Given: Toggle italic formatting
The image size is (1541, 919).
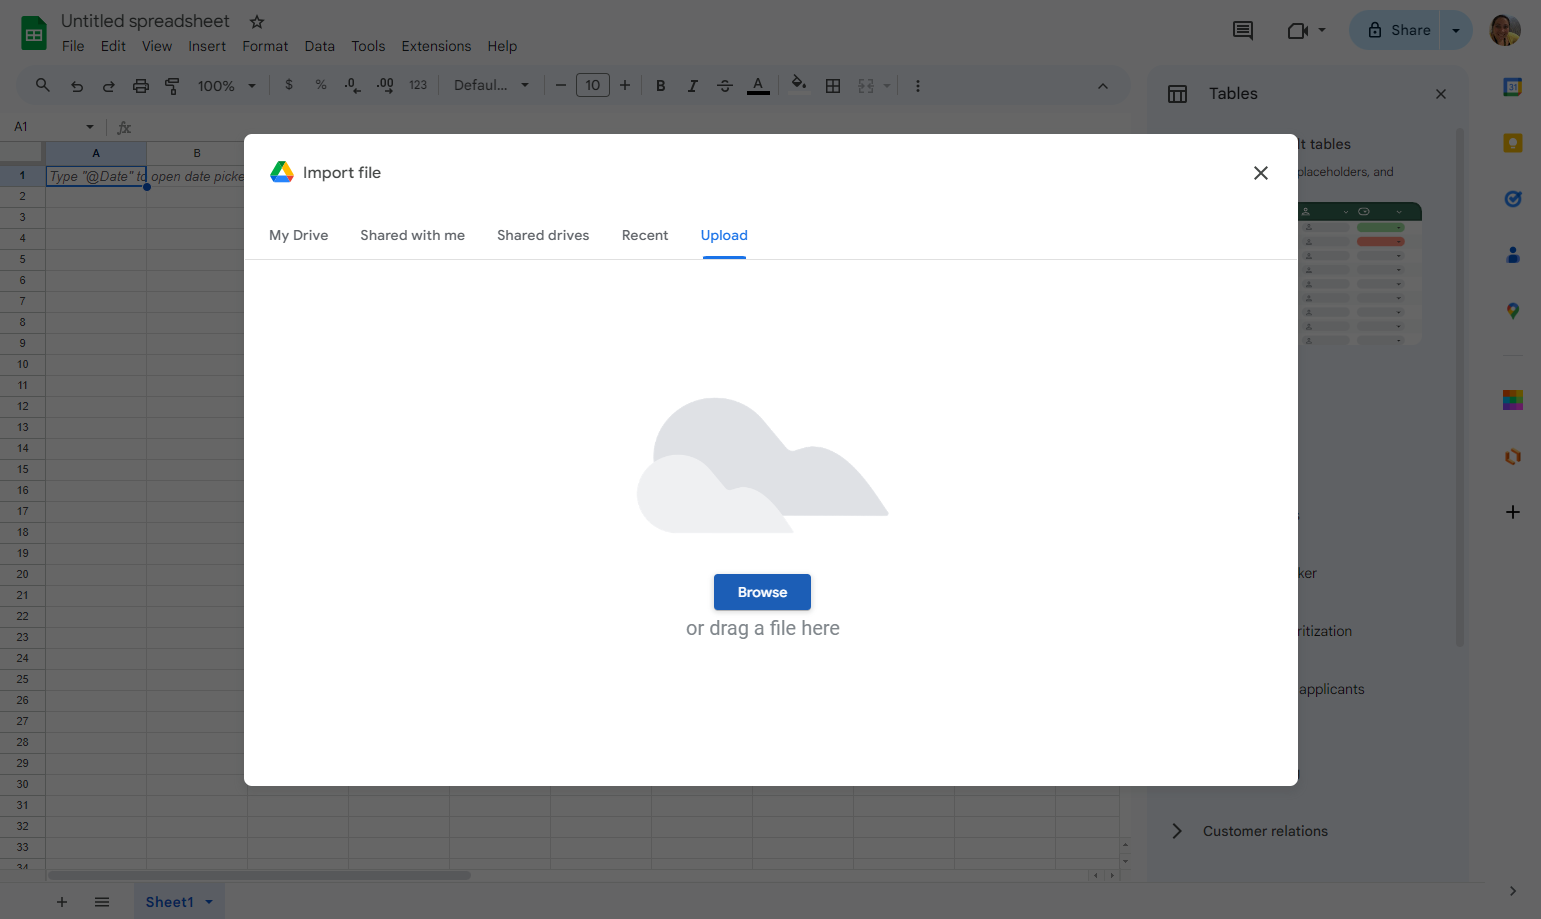Looking at the screenshot, I should (x=692, y=86).
